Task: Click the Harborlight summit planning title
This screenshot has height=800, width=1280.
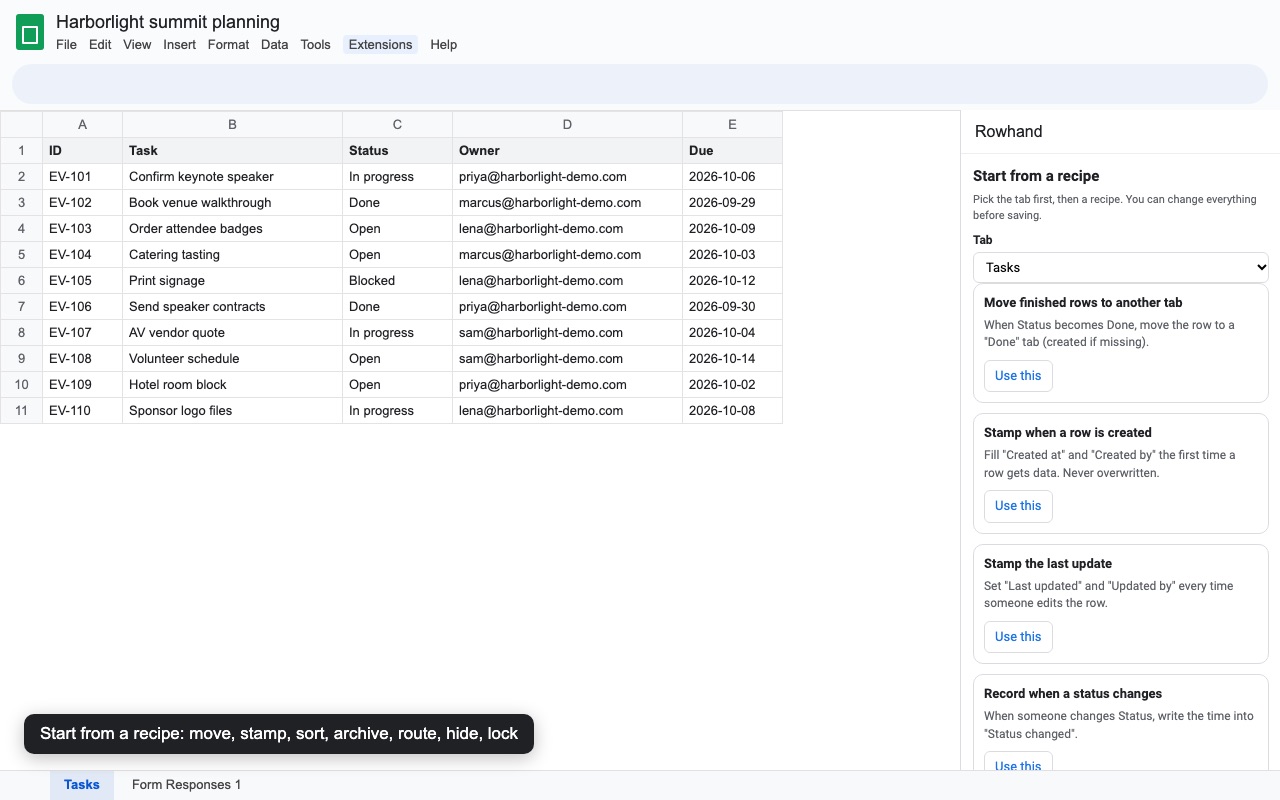Action: (168, 22)
